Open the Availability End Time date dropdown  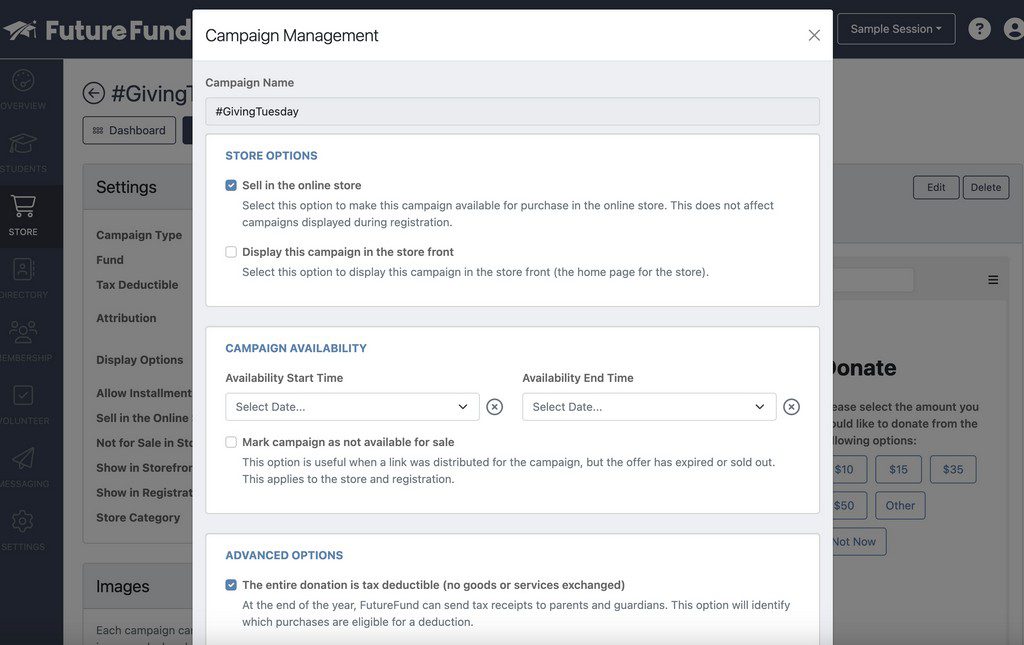pos(649,407)
